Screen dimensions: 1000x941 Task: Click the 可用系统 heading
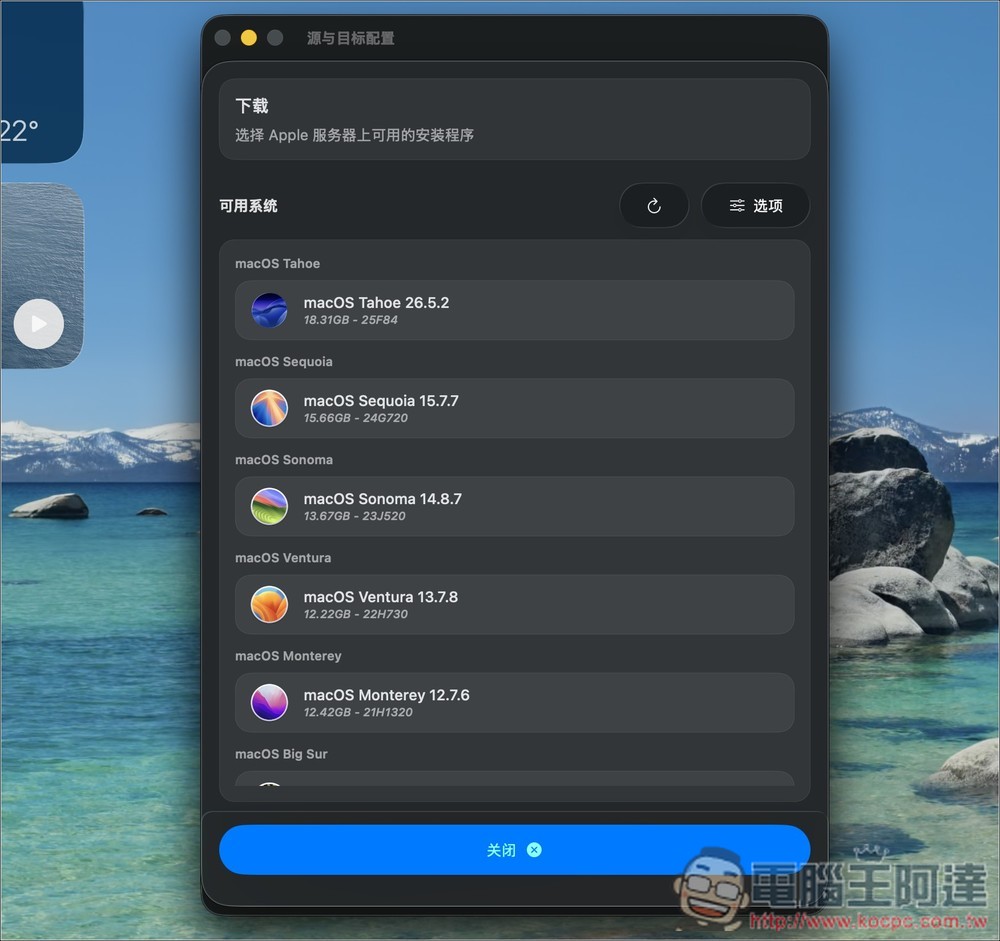click(x=248, y=206)
